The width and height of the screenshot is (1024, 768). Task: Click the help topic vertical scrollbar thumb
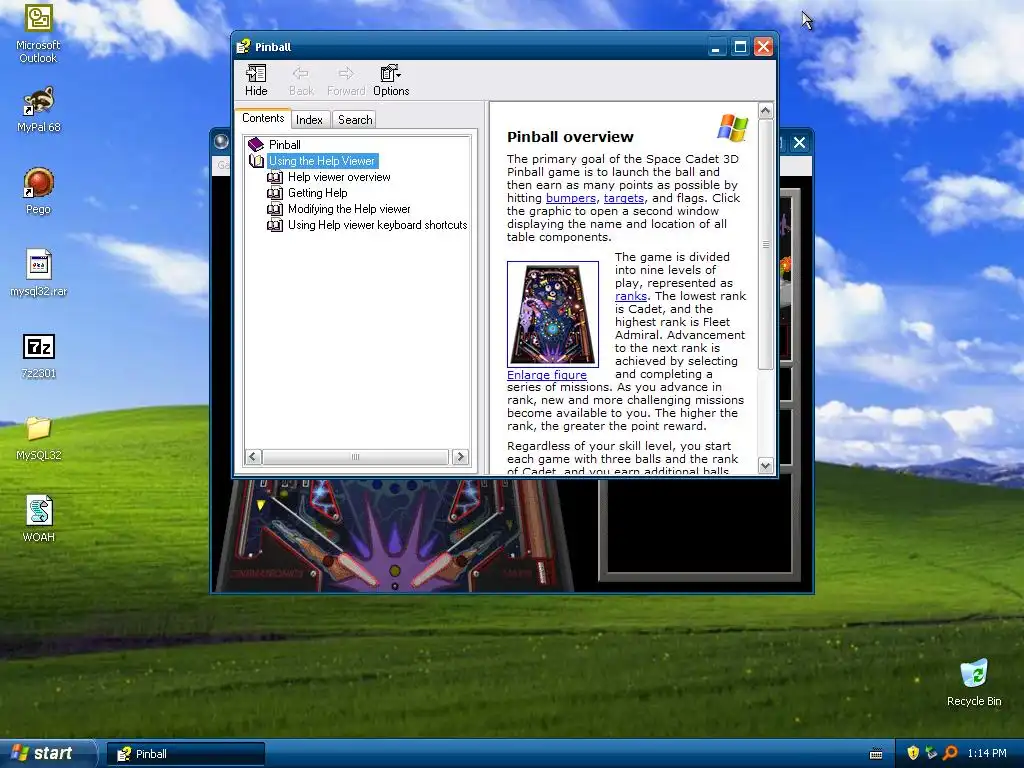pyautogui.click(x=765, y=244)
